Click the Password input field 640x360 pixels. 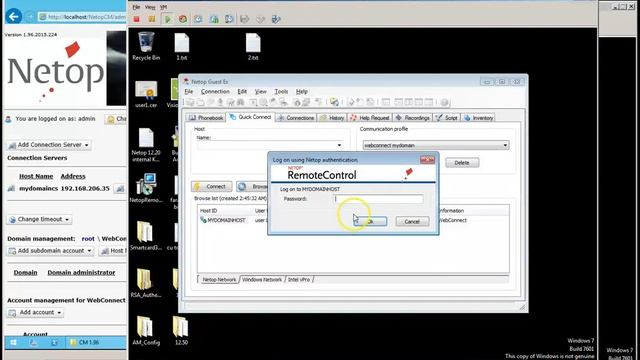coord(378,199)
